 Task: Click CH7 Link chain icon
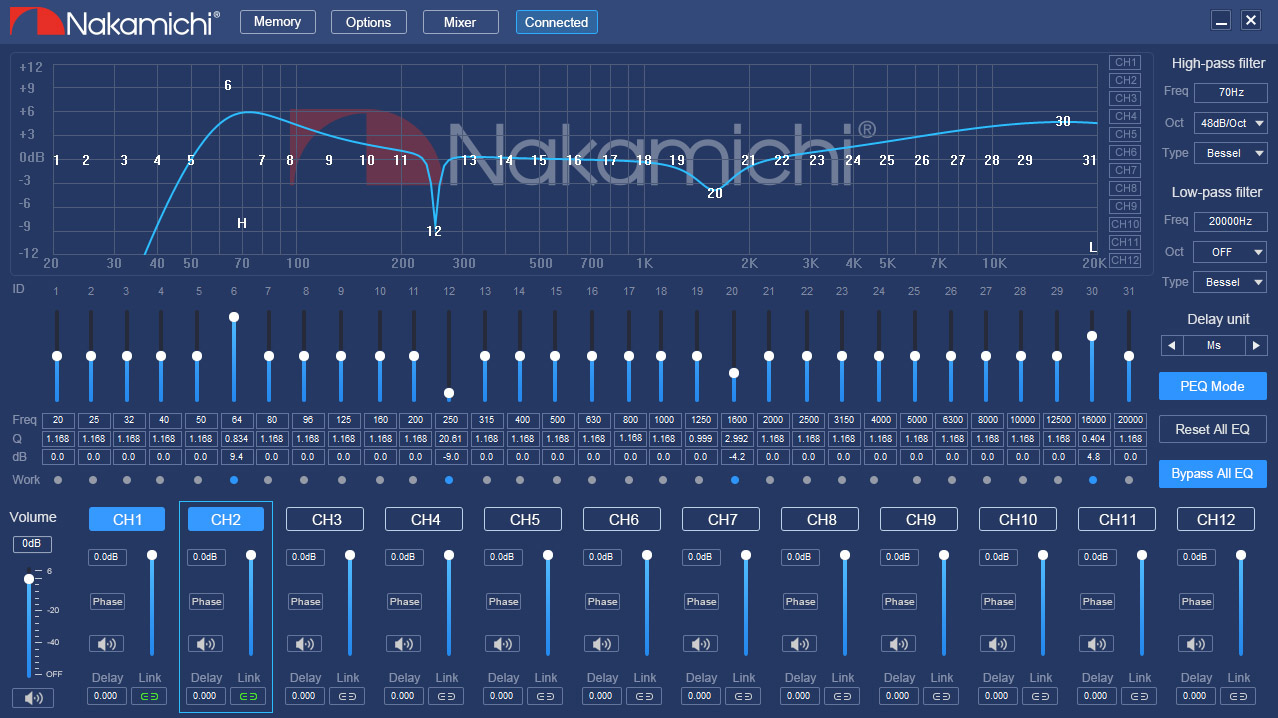[743, 696]
